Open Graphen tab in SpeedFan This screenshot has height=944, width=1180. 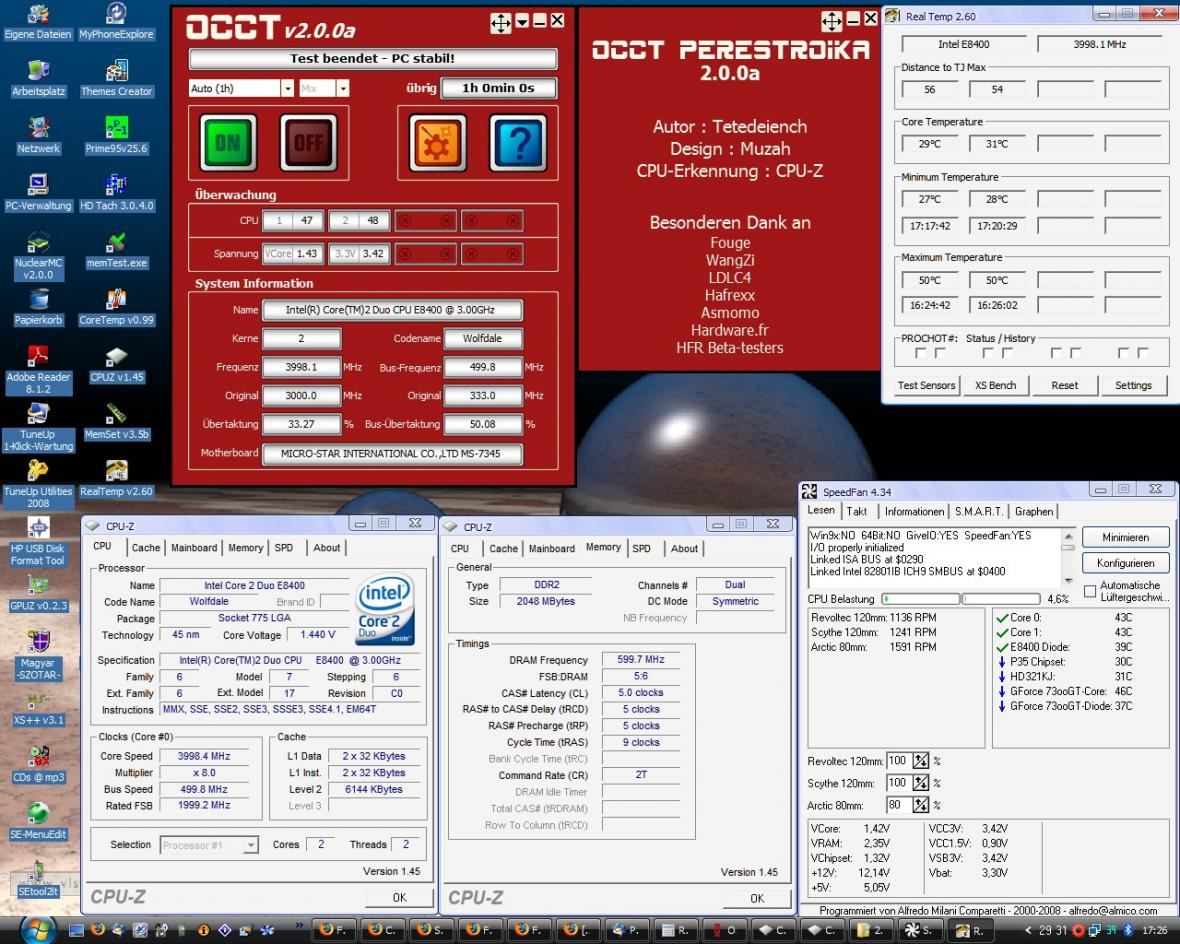(x=1033, y=511)
